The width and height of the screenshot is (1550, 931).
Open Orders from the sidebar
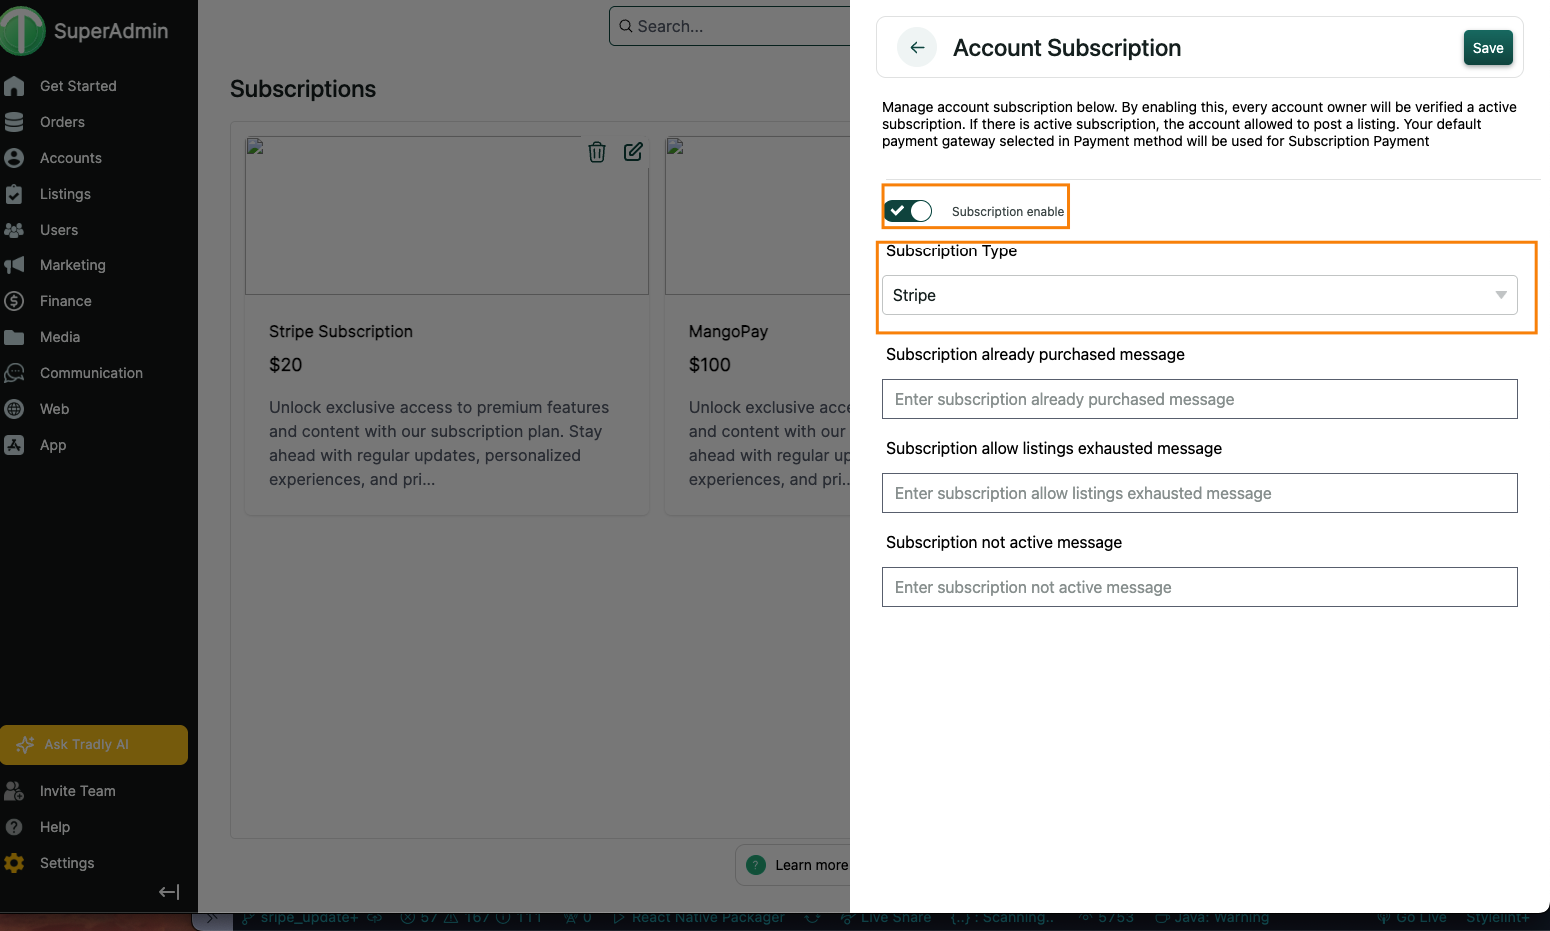coord(62,122)
